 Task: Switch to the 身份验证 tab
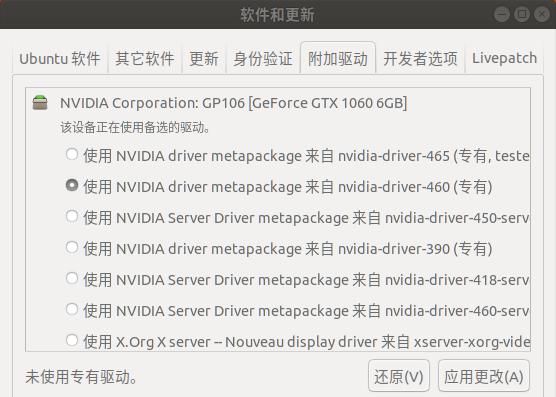(263, 58)
